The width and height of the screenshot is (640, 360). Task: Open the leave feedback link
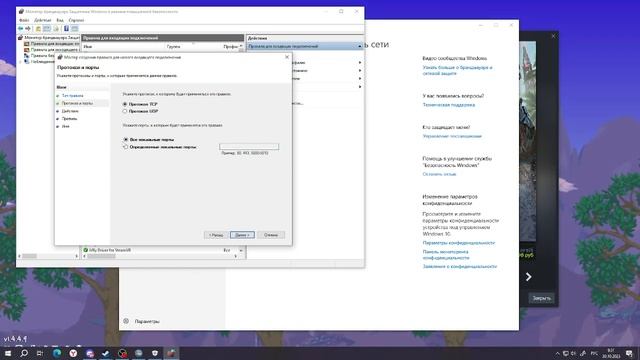pyautogui.click(x=439, y=174)
